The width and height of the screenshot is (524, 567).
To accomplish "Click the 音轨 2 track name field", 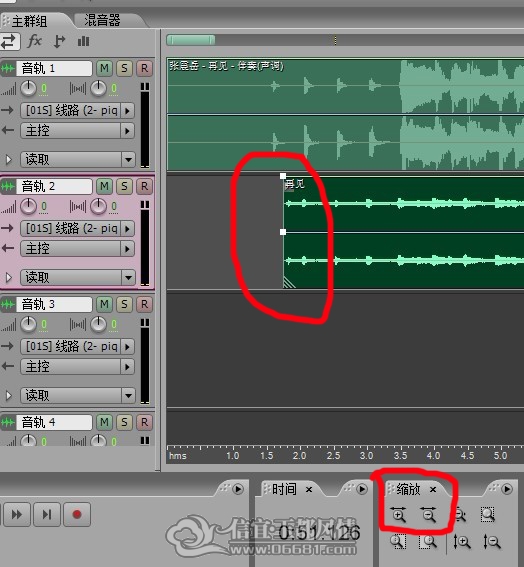I will [54, 186].
